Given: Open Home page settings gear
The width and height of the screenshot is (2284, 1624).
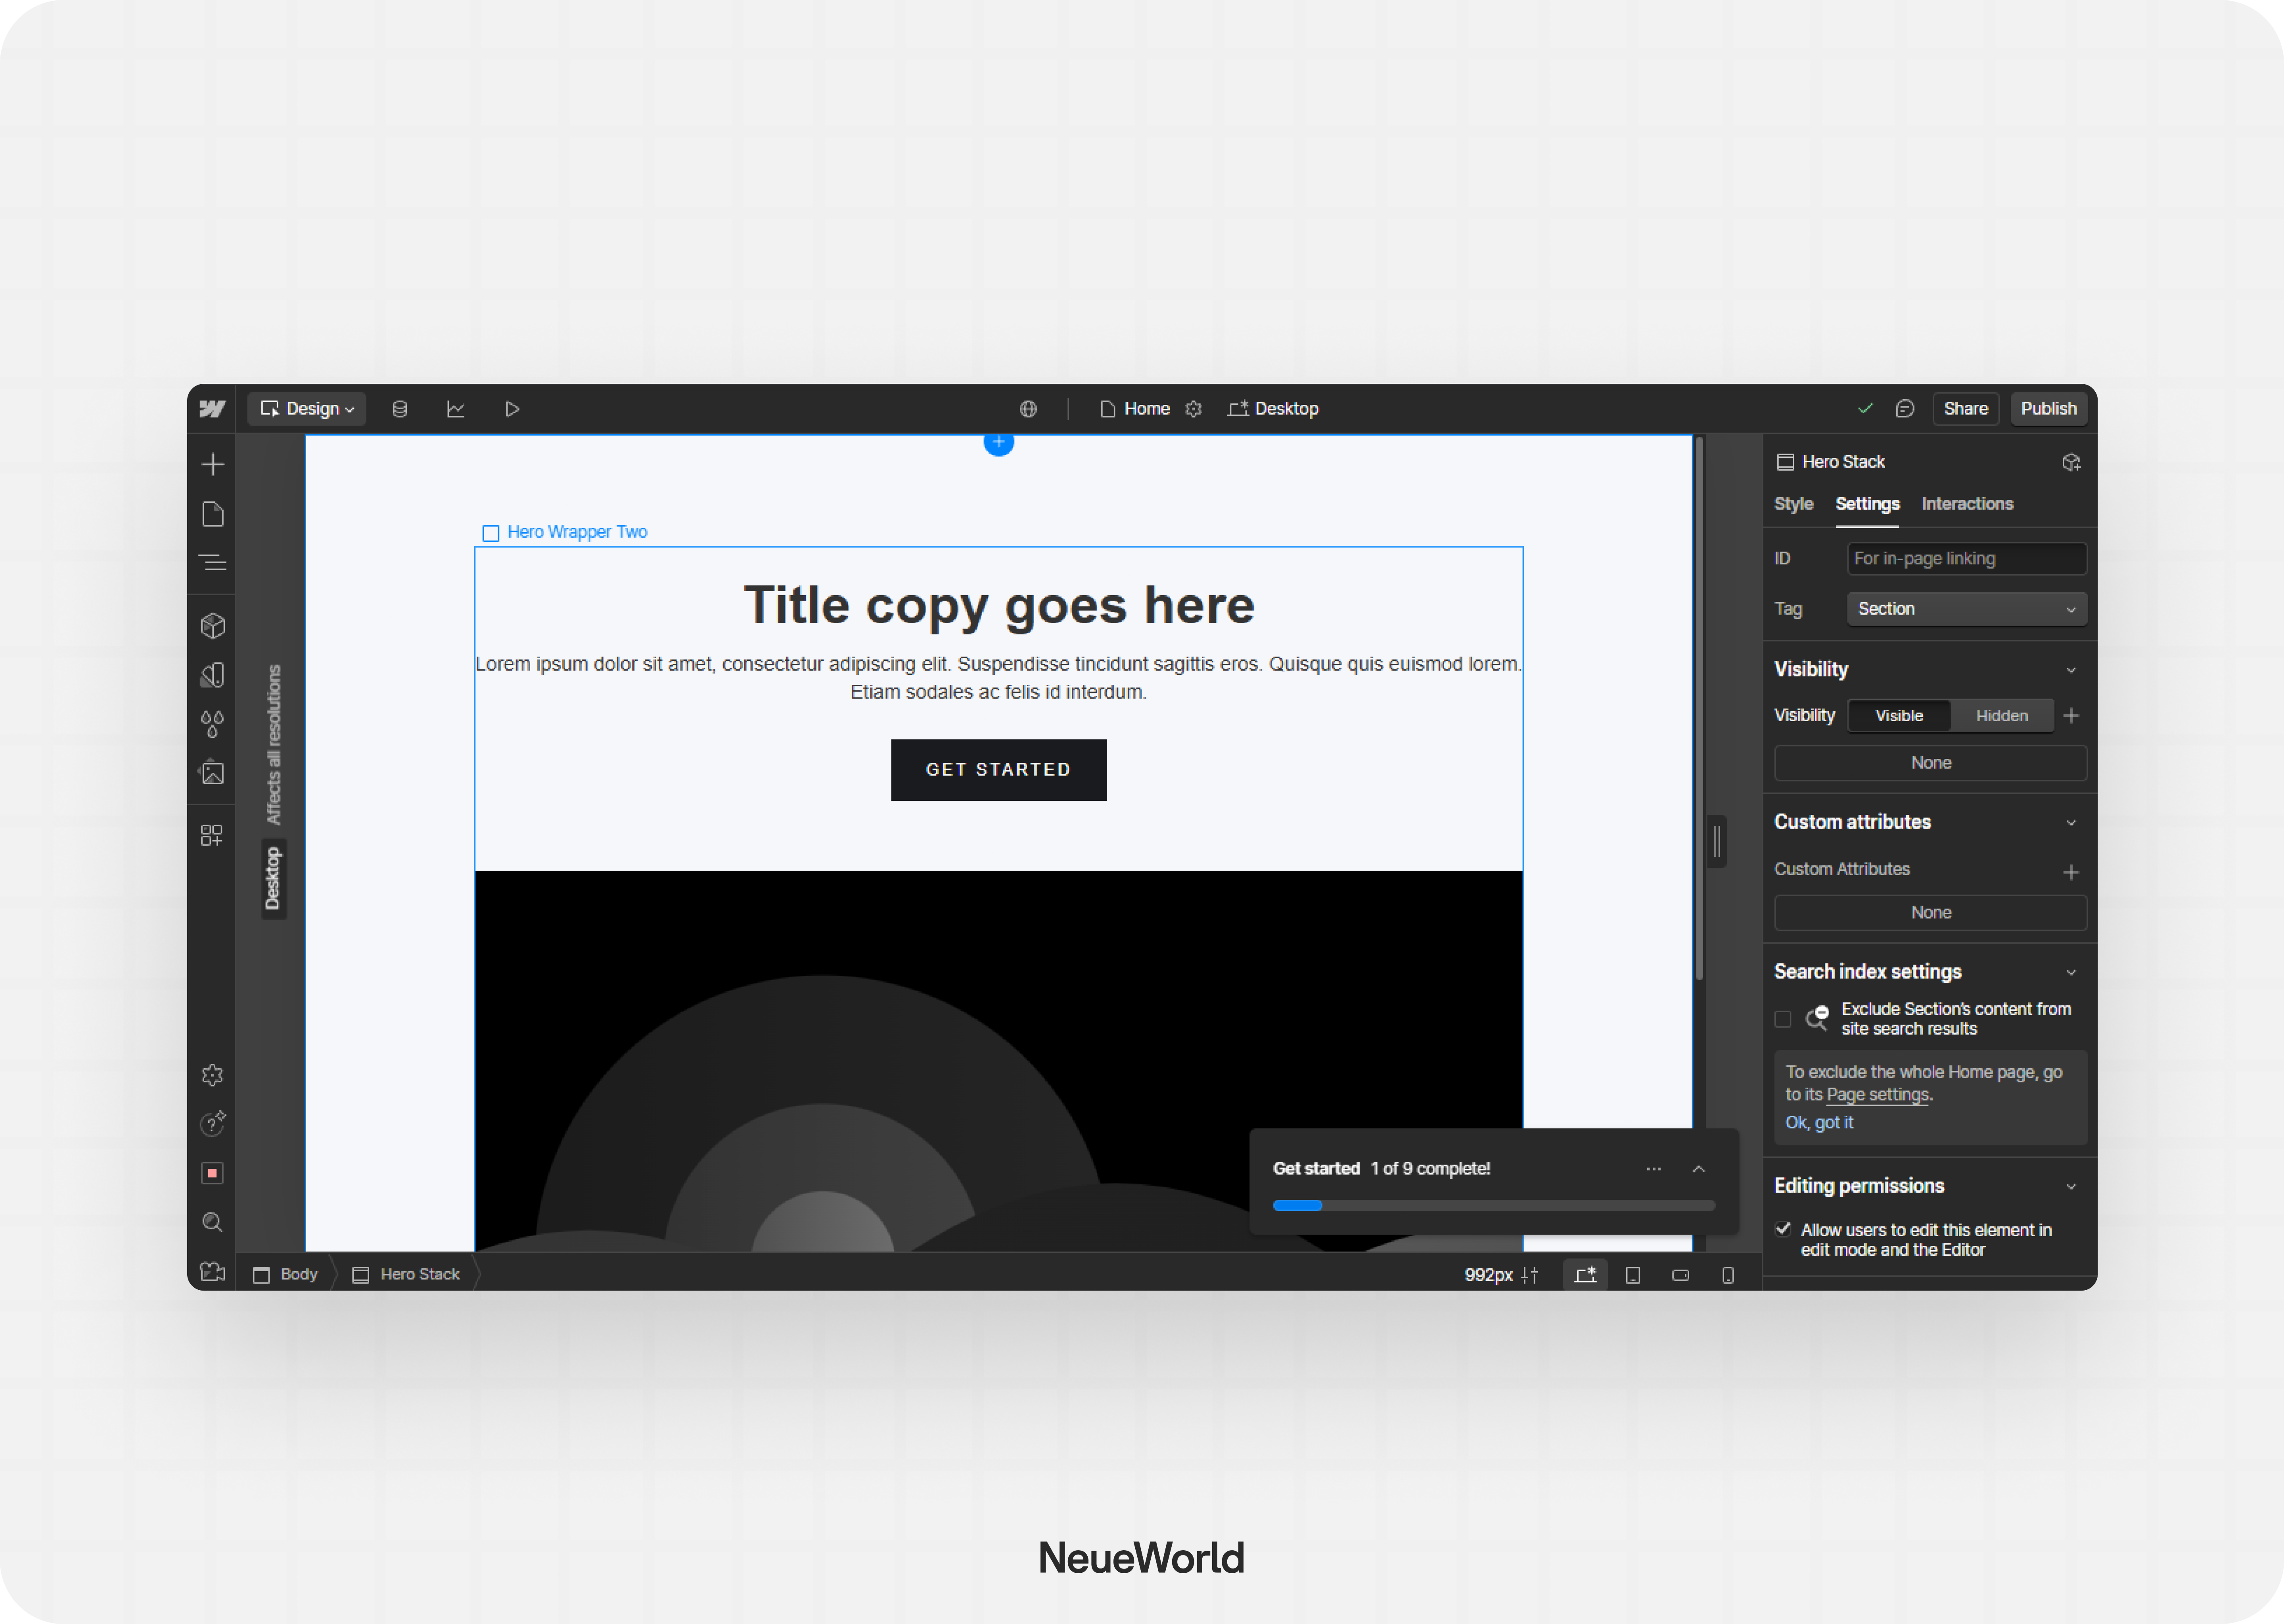Looking at the screenshot, I should point(1193,409).
